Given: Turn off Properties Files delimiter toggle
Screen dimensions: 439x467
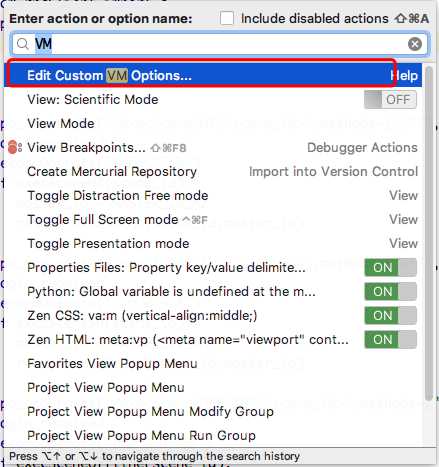Looking at the screenshot, I should (x=390, y=267).
